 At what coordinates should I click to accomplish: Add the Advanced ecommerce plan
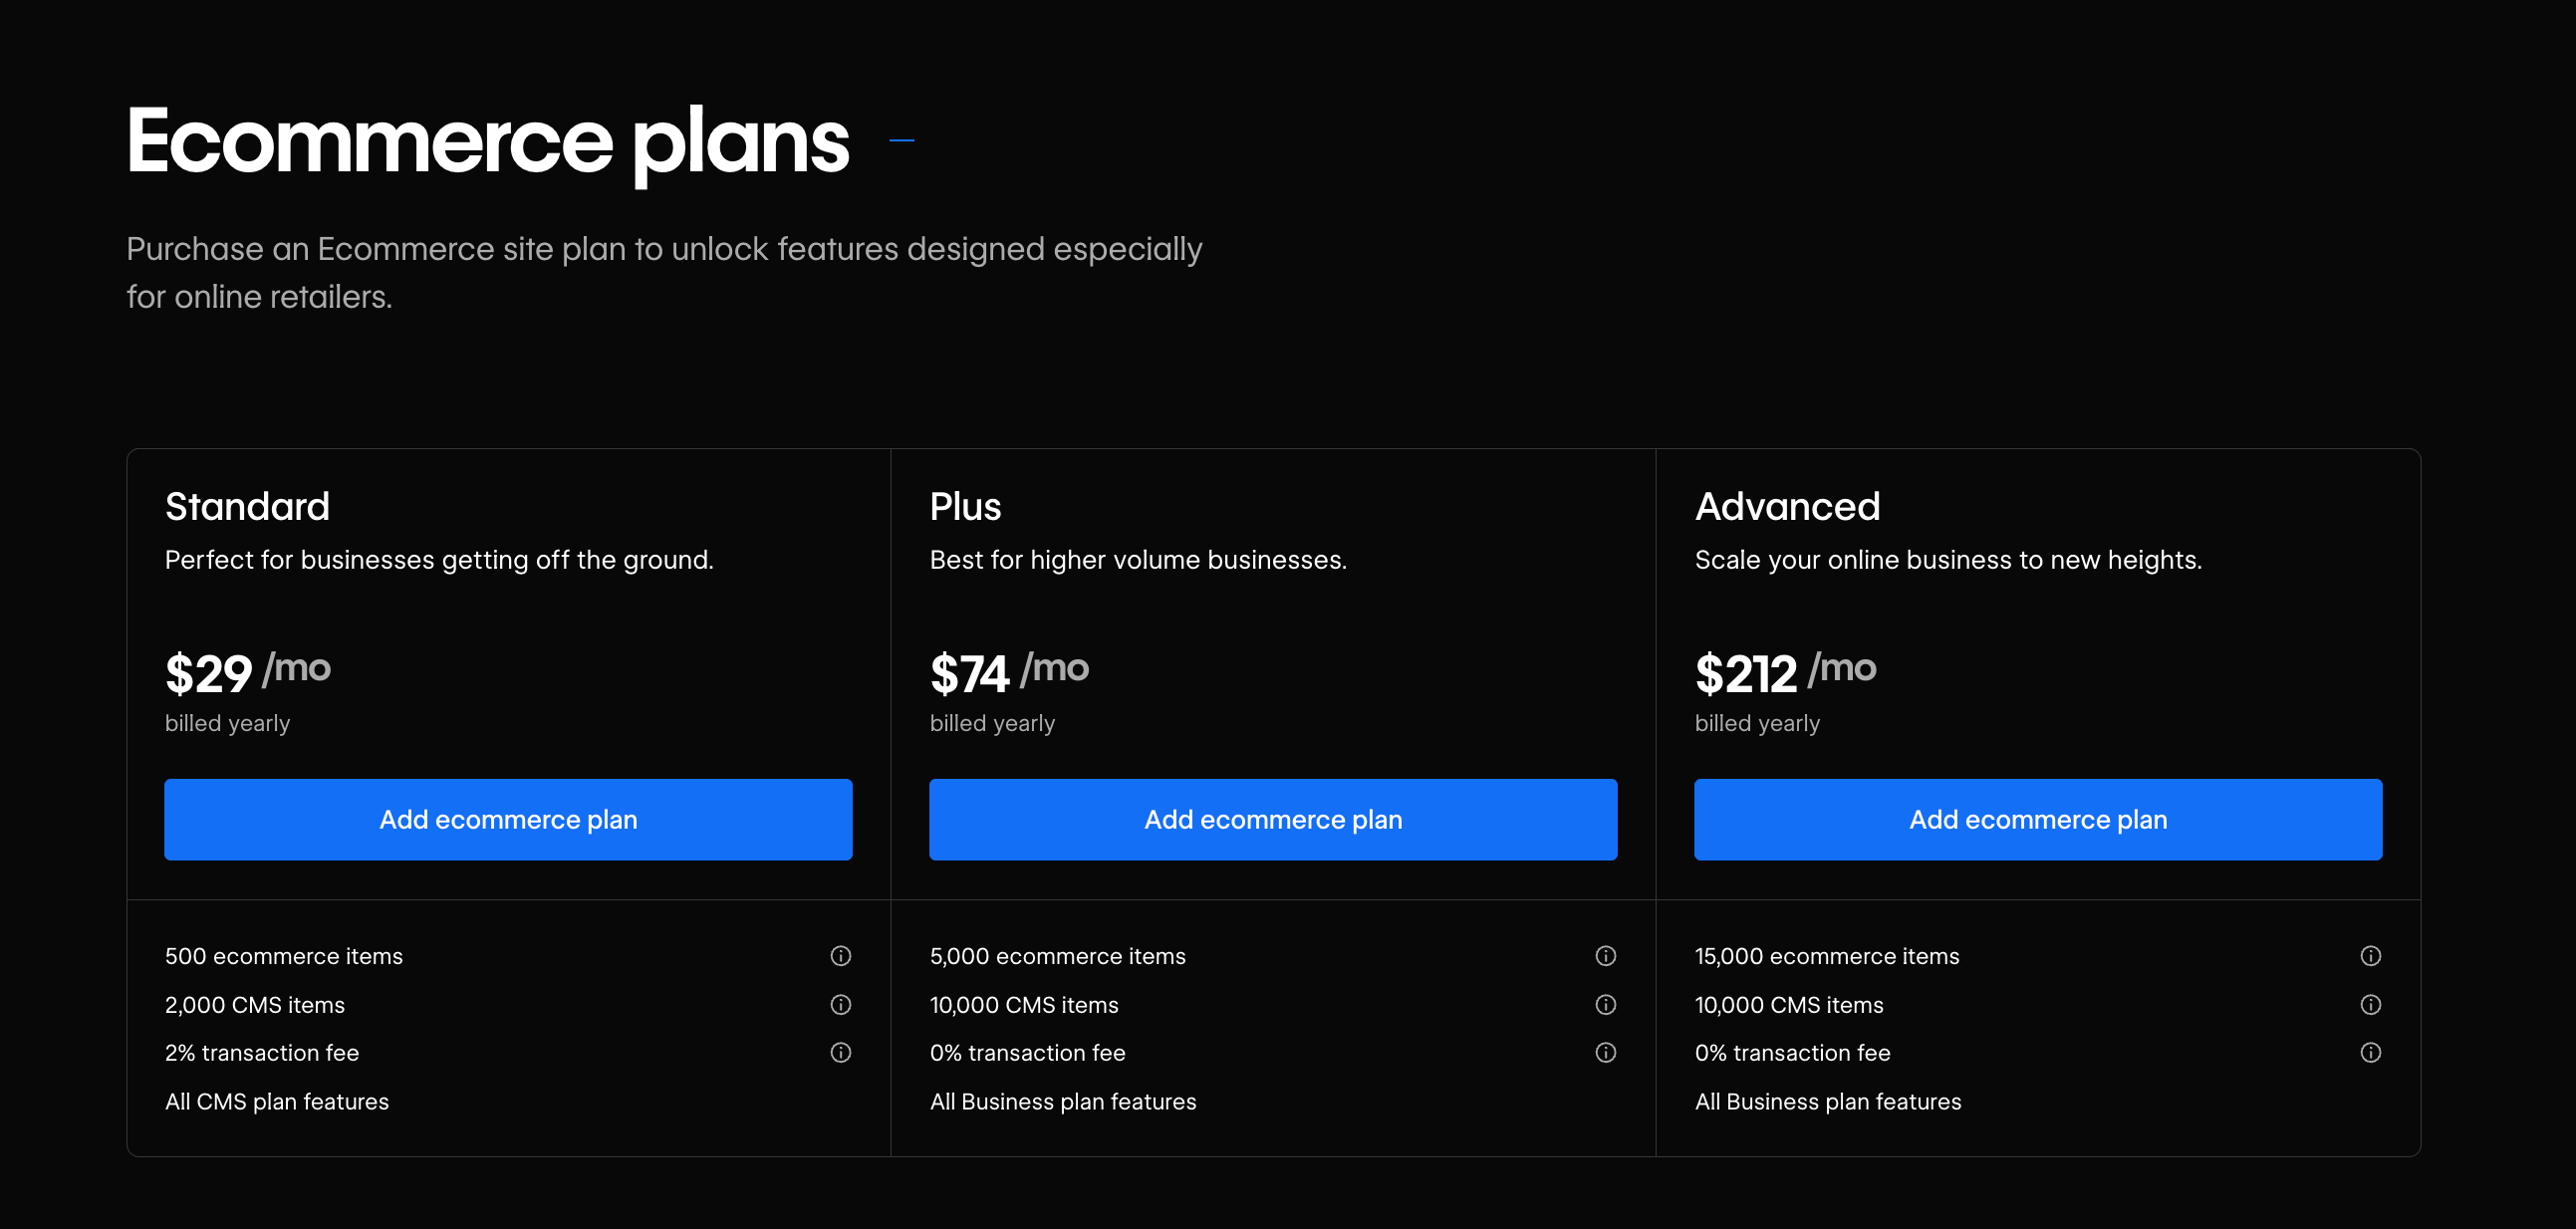coord(2038,819)
